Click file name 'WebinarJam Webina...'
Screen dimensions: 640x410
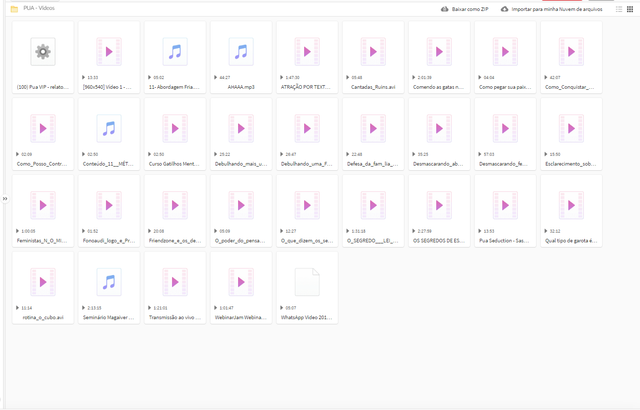pos(241,317)
